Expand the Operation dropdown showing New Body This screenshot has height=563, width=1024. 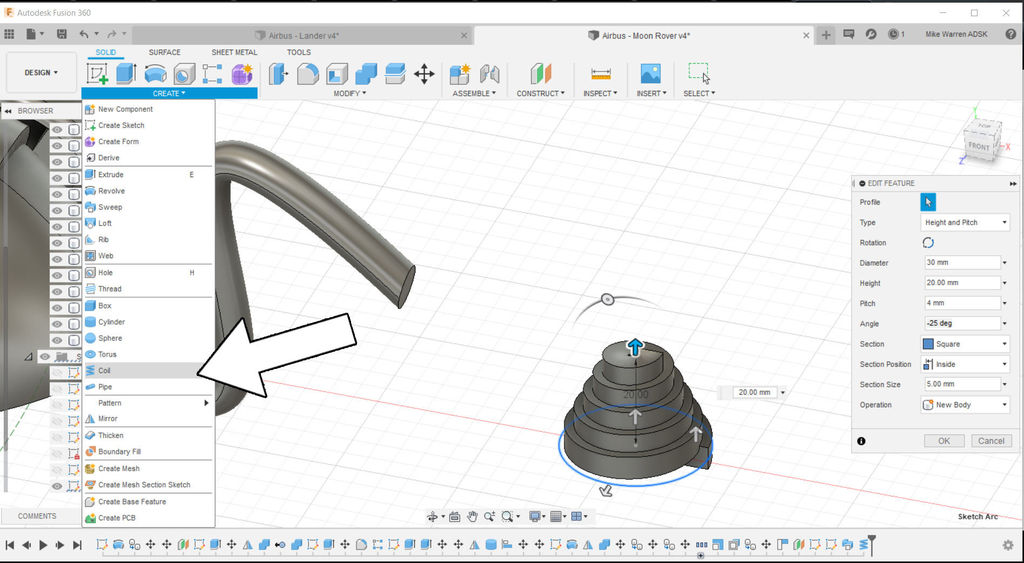[964, 405]
